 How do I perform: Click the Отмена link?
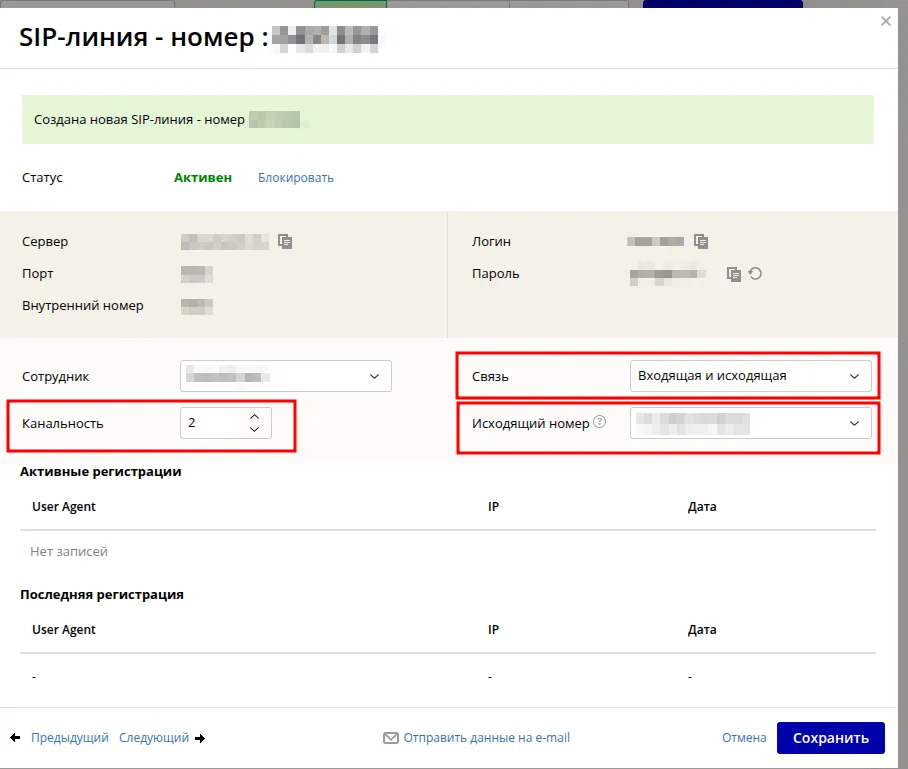pos(743,738)
